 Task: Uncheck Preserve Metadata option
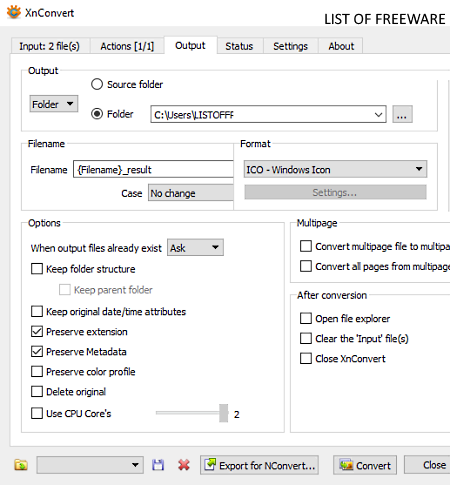(37, 351)
